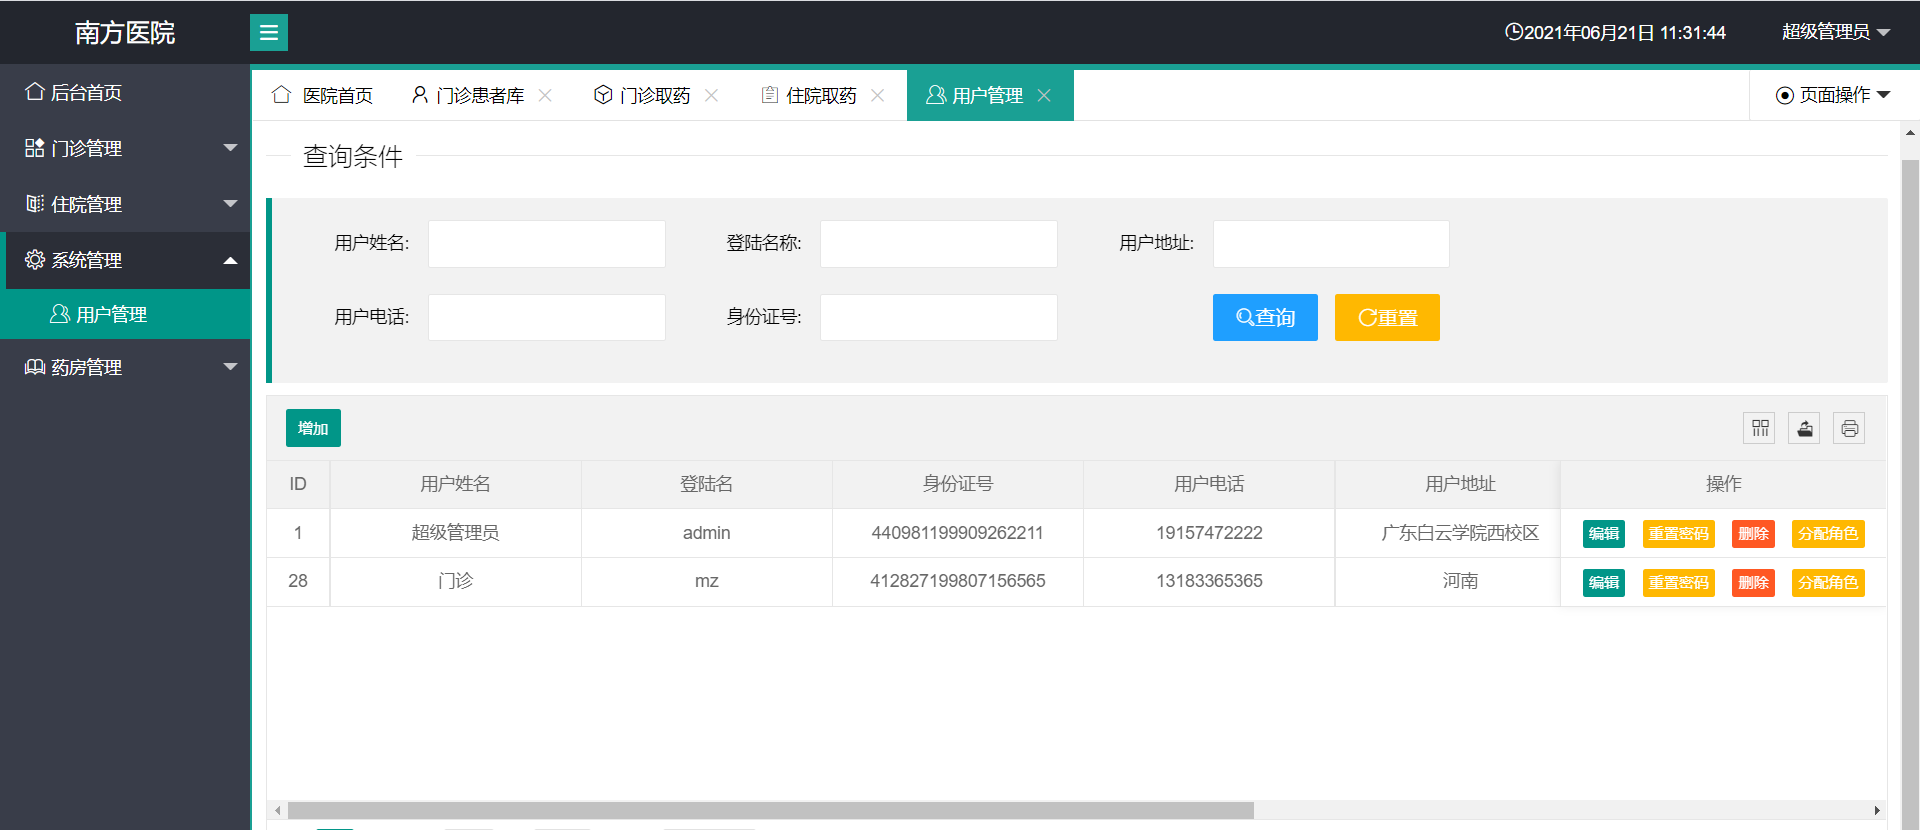This screenshot has width=1920, height=830.
Task: Close the 用户管理 tab
Action: 1044,95
